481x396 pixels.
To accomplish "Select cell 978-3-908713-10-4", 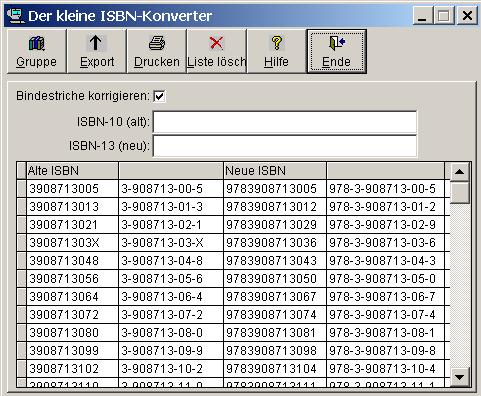I will tap(386, 369).
